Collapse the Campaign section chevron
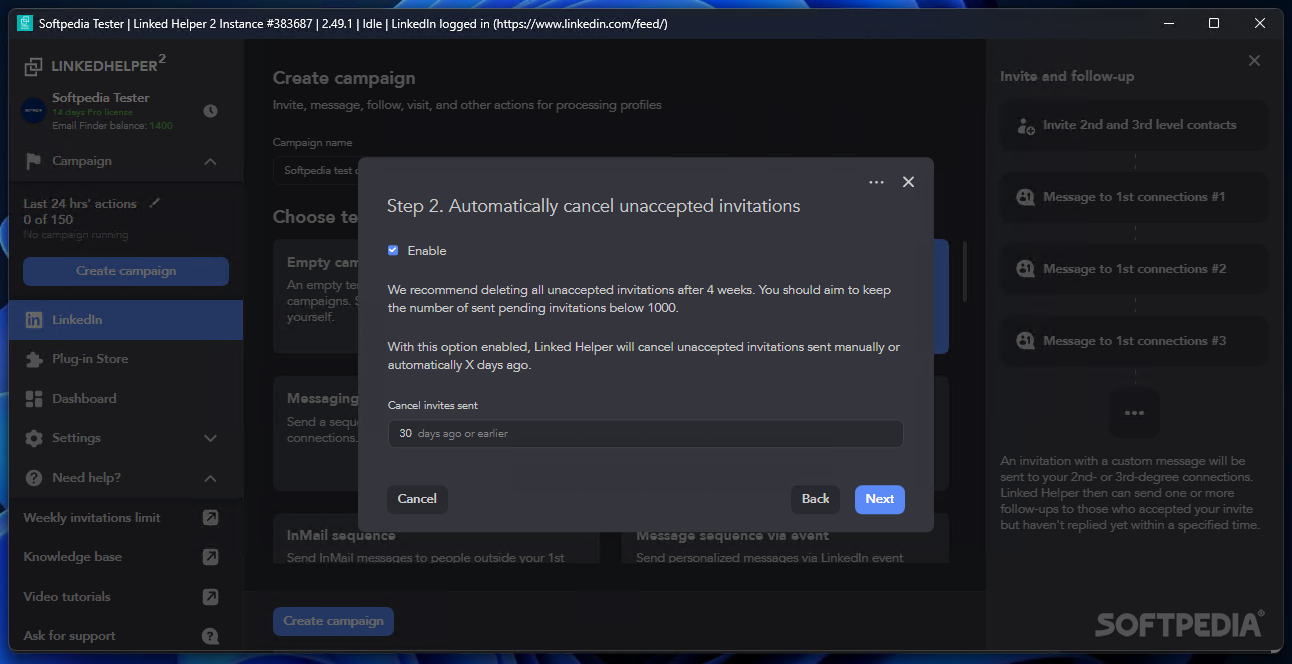The image size is (1292, 664). pyautogui.click(x=210, y=161)
